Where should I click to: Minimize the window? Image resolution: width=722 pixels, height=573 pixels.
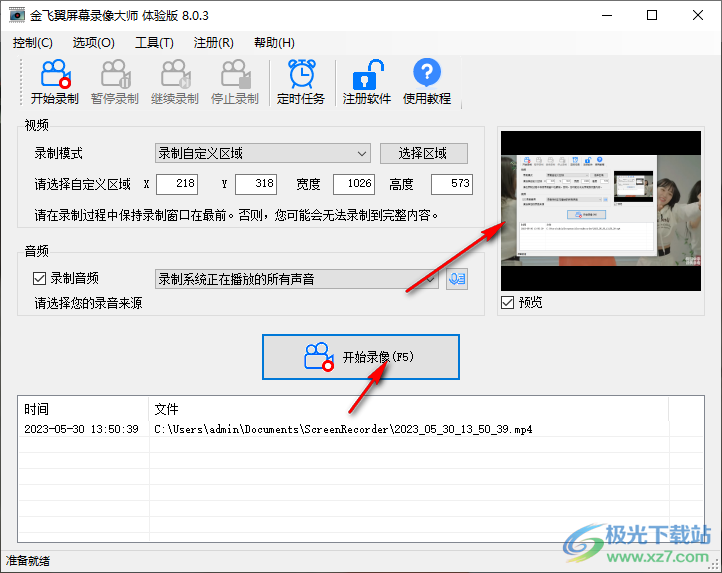pos(607,15)
